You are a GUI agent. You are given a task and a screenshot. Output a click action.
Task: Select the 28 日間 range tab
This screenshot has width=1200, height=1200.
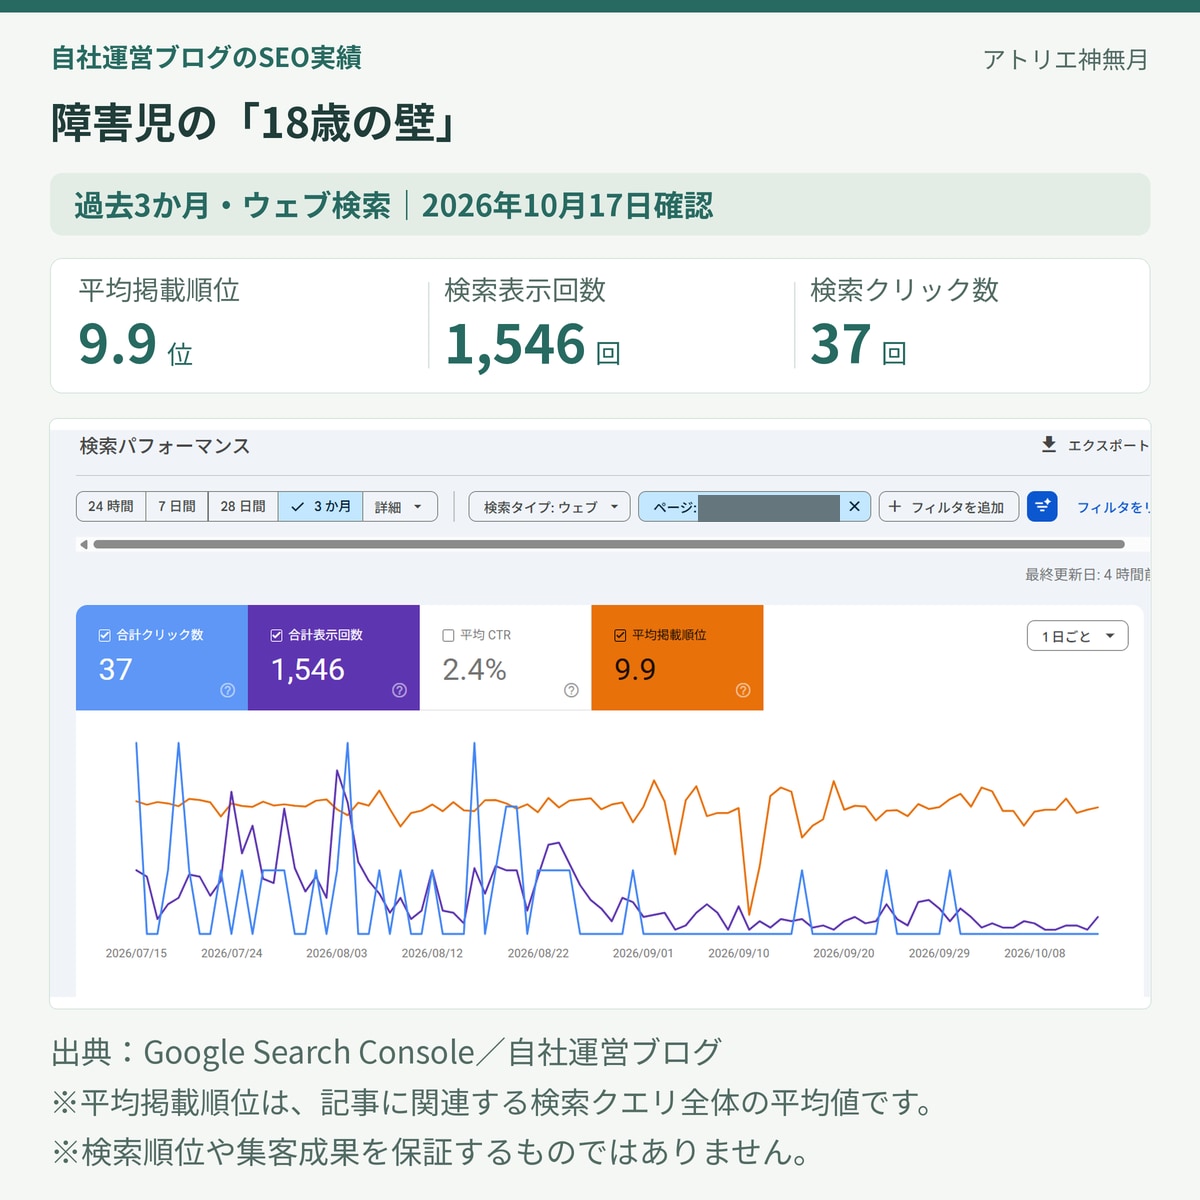243,507
